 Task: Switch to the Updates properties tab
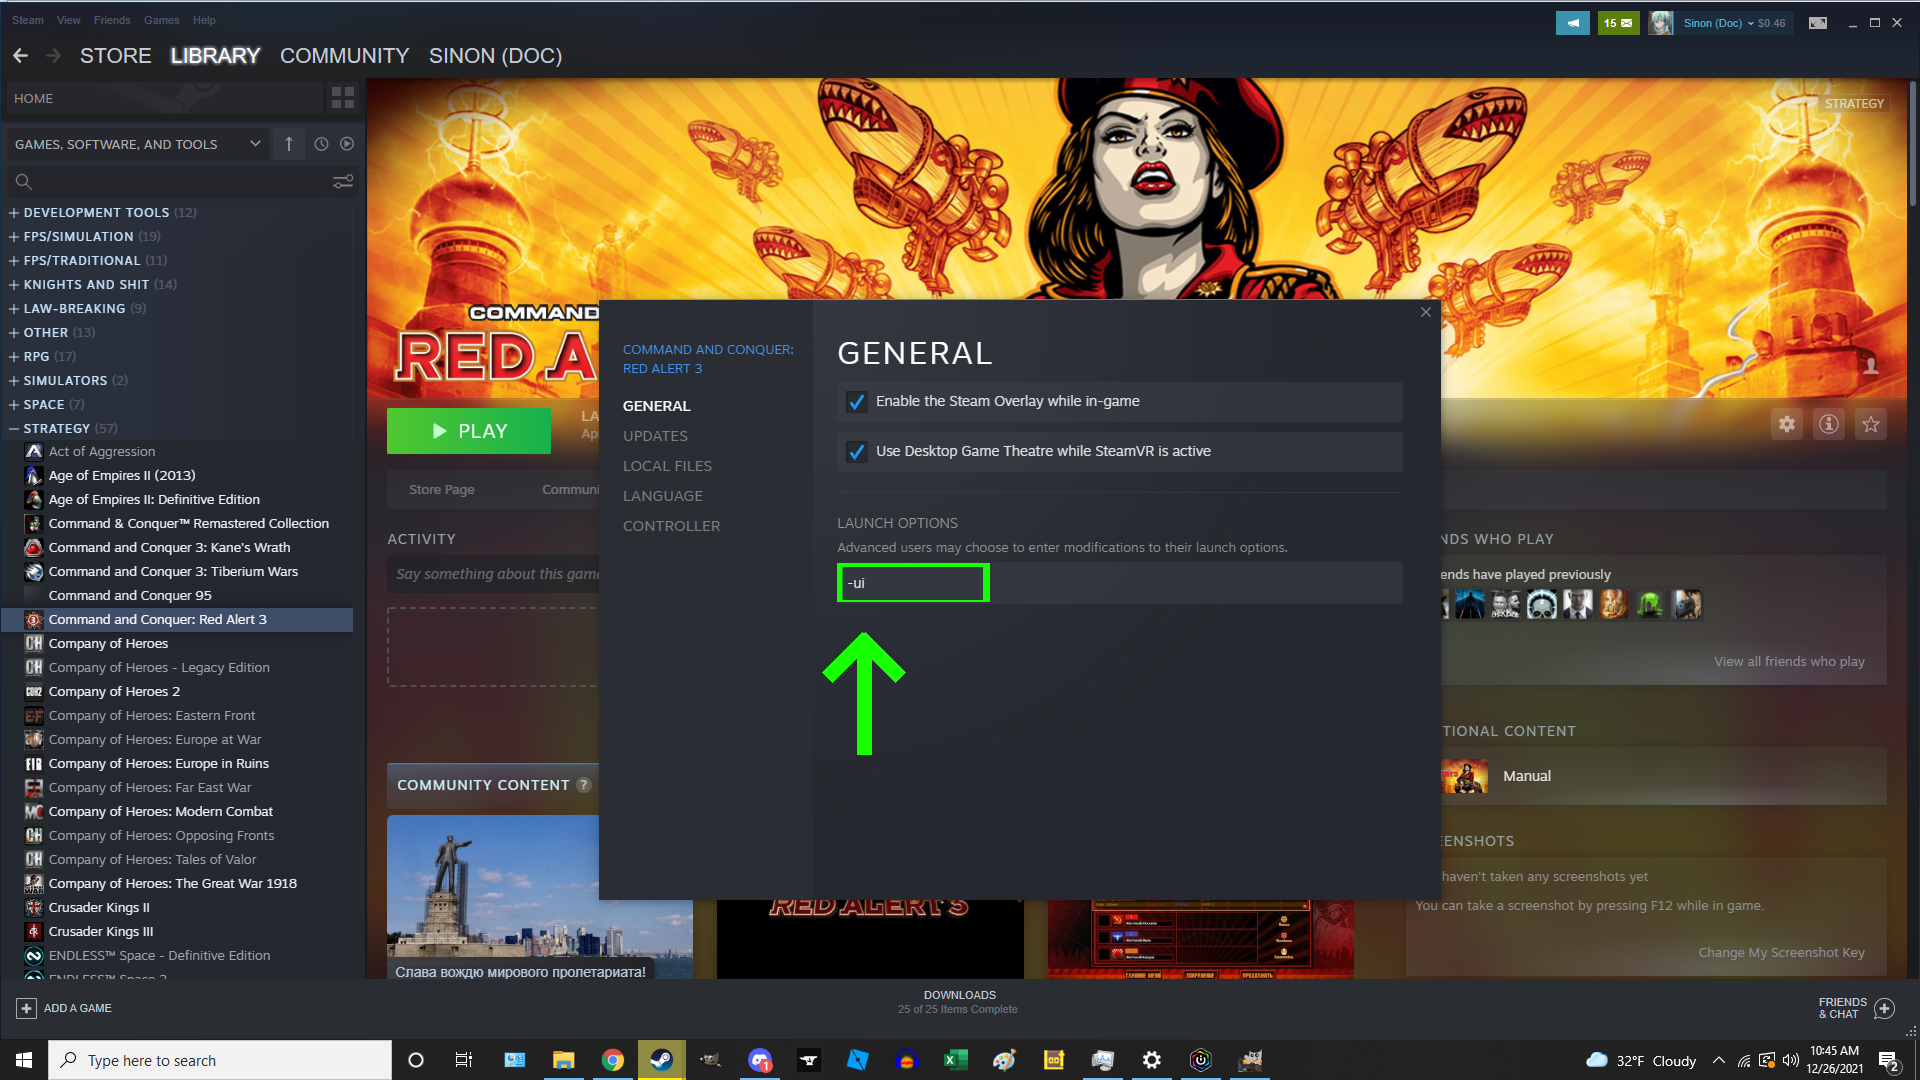point(655,436)
